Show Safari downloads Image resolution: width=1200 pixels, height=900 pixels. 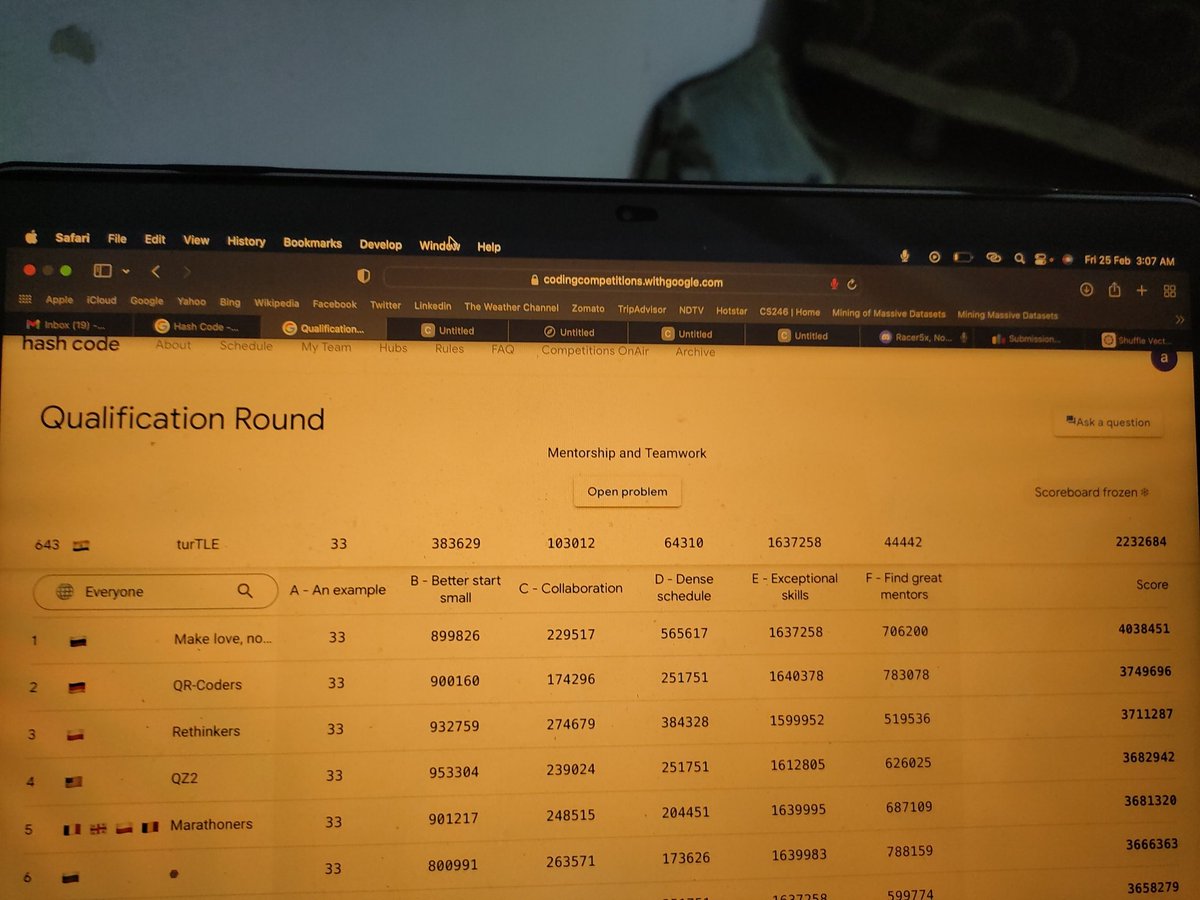[x=1087, y=289]
